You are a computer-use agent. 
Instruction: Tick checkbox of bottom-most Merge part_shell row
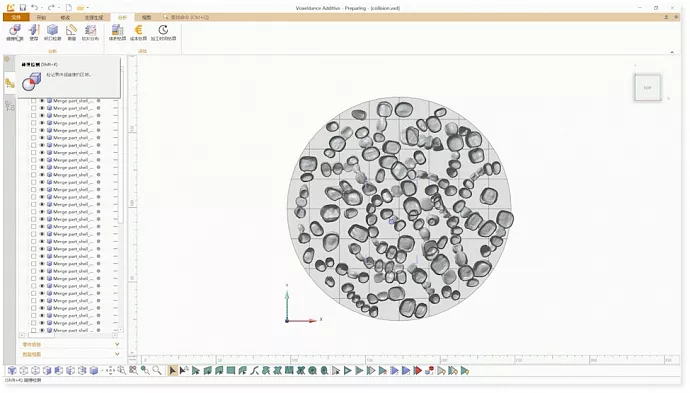coord(33,330)
